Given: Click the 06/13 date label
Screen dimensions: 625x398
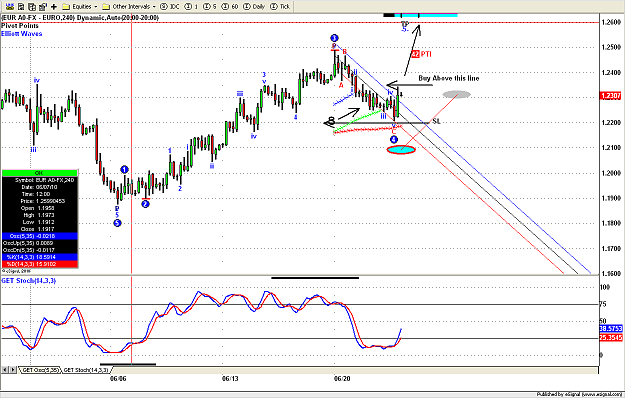Looking at the screenshot, I should click(x=230, y=378).
